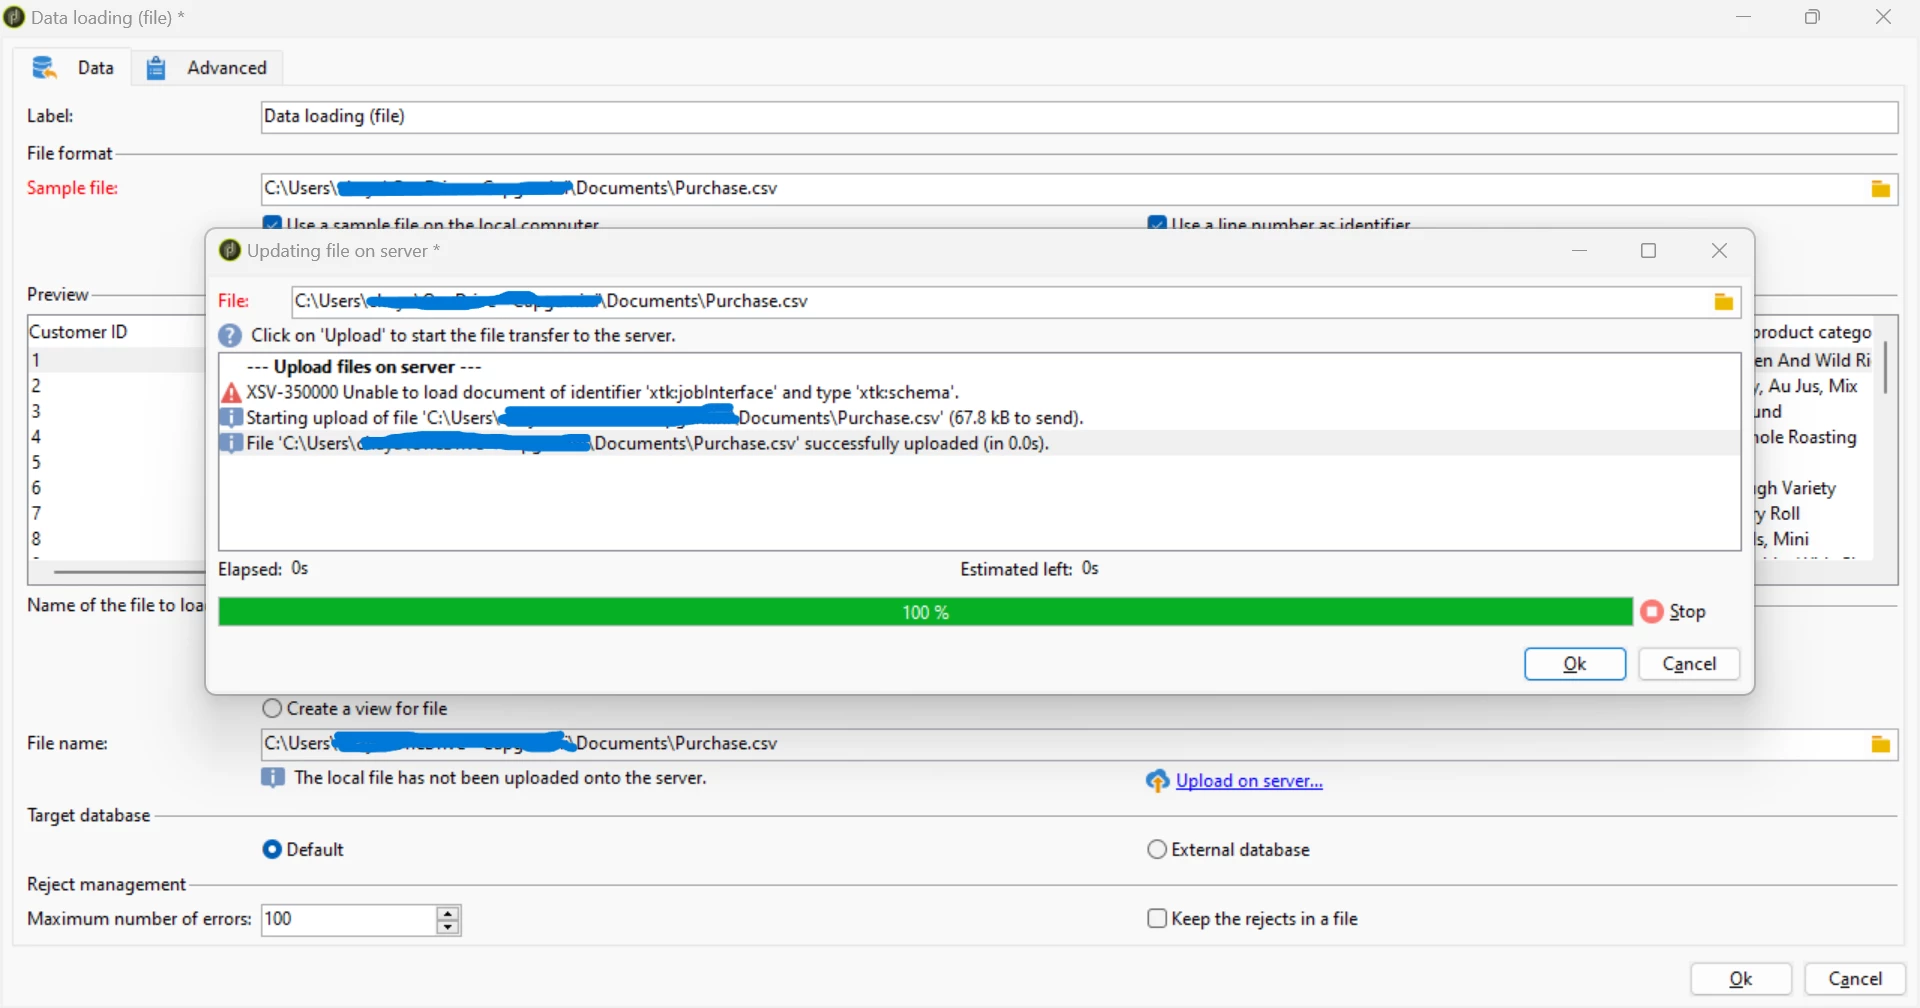
Task: Select preview row 8
Action: [116, 539]
